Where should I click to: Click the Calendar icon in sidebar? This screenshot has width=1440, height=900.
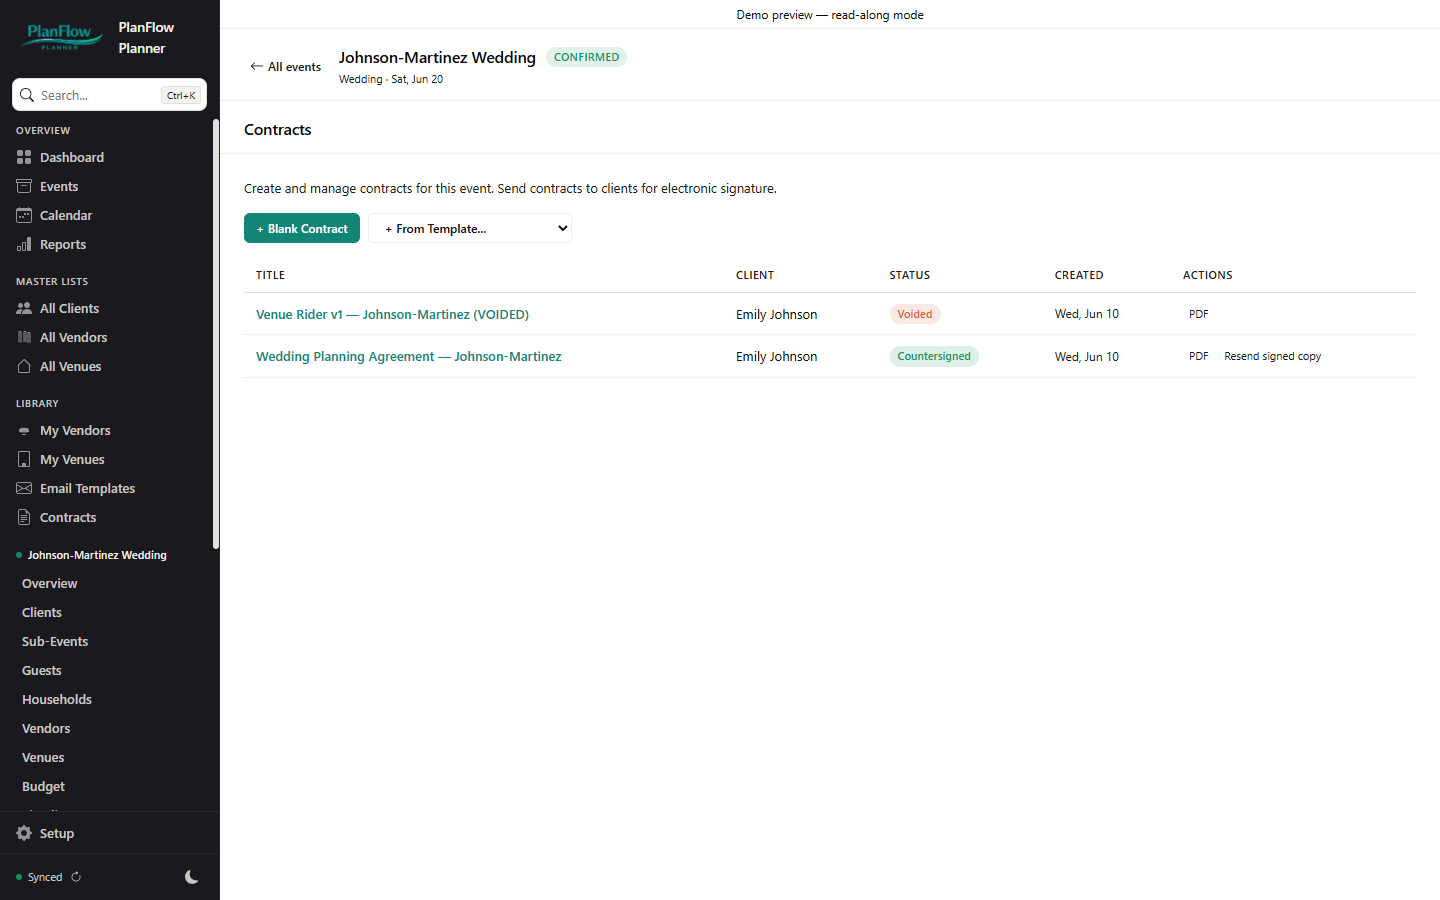tap(24, 215)
